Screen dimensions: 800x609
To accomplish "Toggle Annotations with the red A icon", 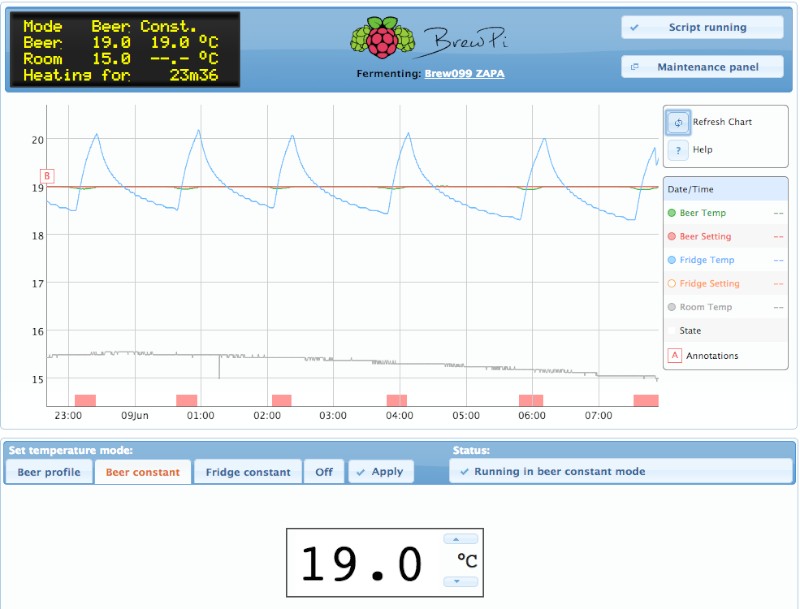I will (674, 356).
